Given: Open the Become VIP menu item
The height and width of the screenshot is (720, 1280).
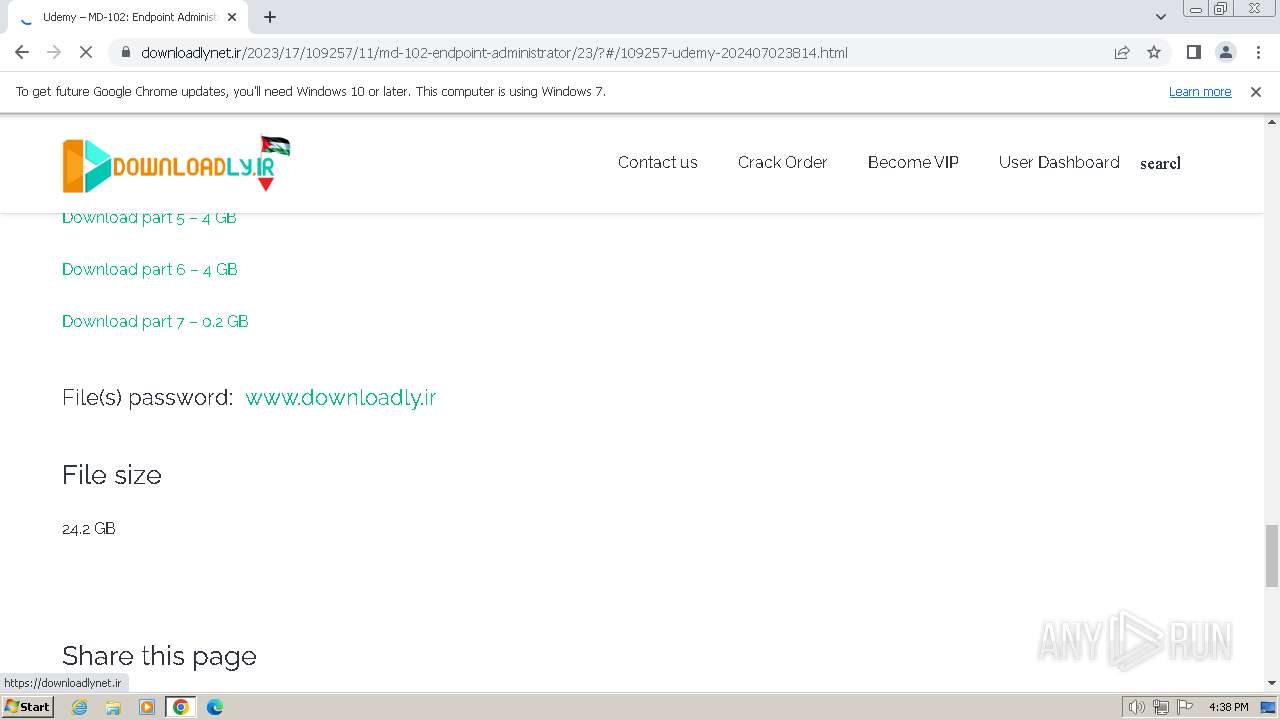Looking at the screenshot, I should 913,162.
